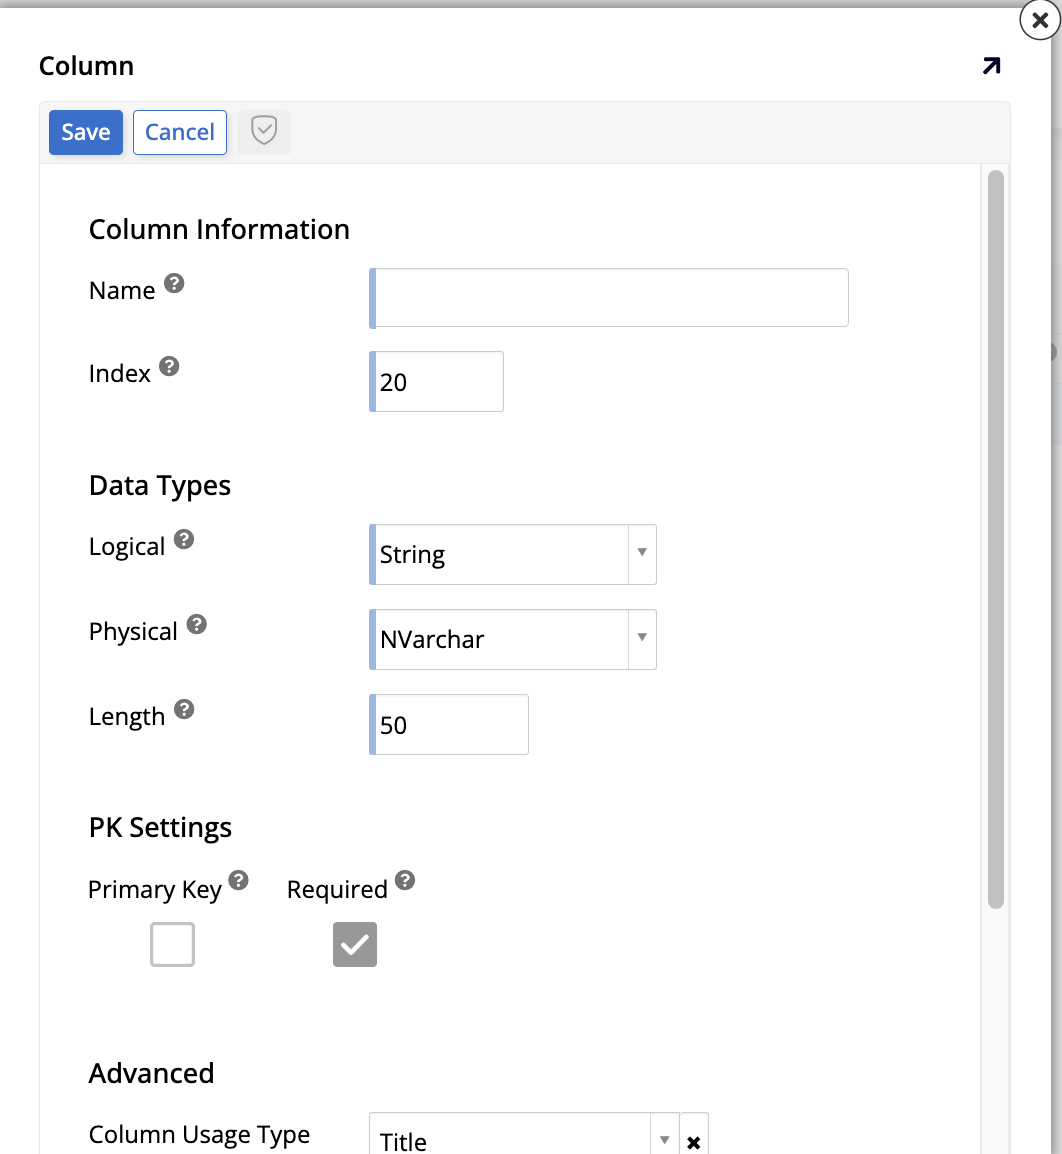Click into the Name text field
Image resolution: width=1062 pixels, height=1154 pixels.
pos(610,297)
